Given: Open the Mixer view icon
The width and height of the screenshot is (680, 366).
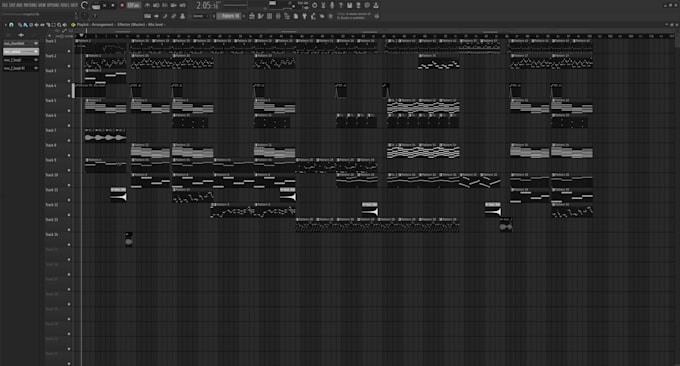Looking at the screenshot, I should [x=278, y=16].
